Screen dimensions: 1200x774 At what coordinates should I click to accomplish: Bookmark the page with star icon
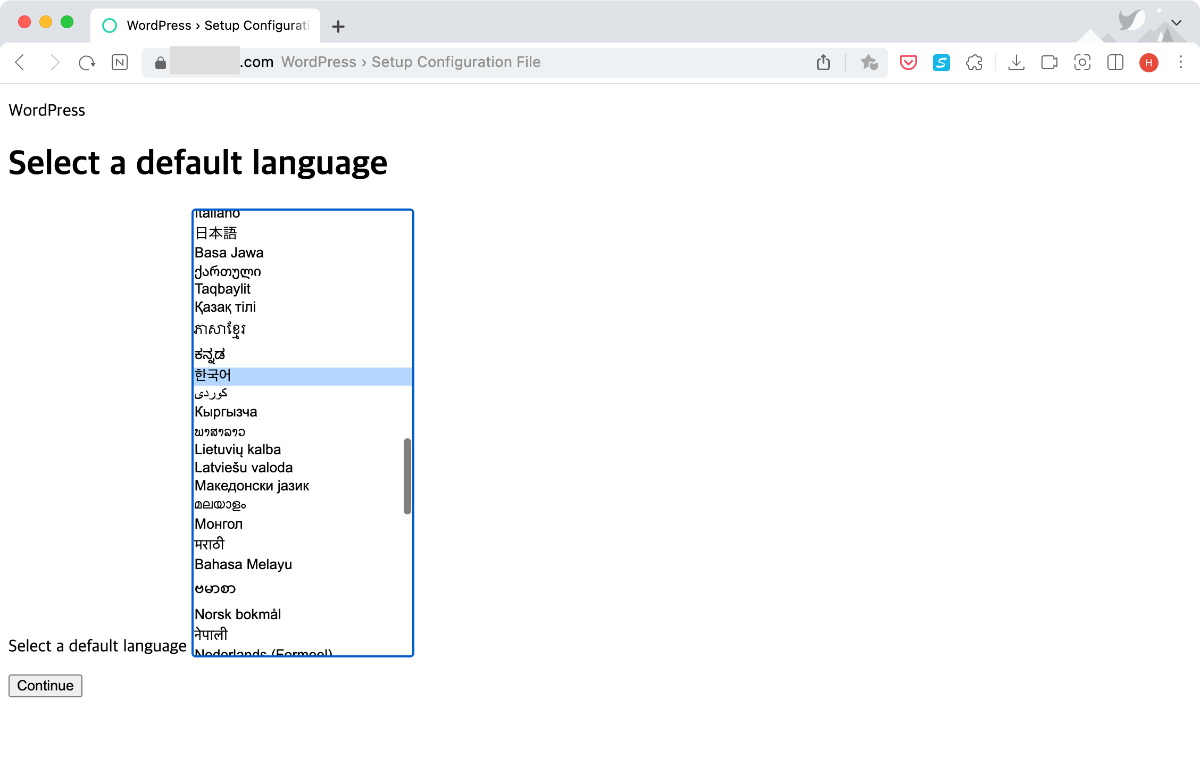pos(869,62)
